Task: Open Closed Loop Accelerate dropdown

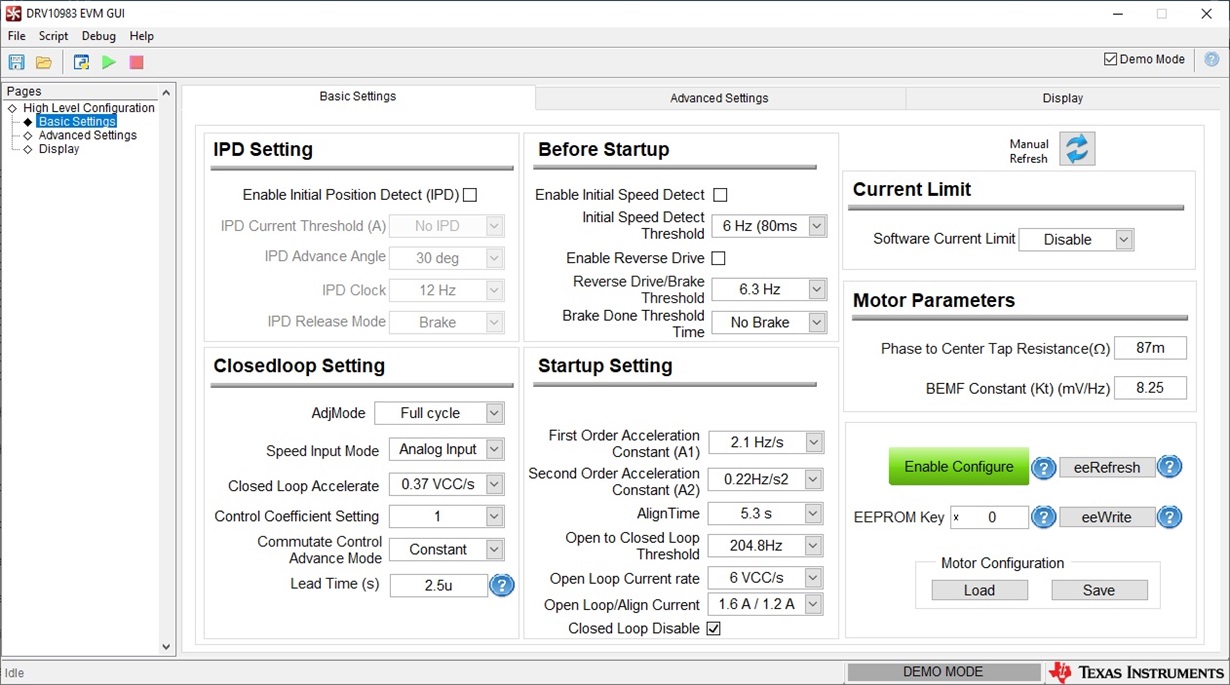Action: [x=446, y=484]
